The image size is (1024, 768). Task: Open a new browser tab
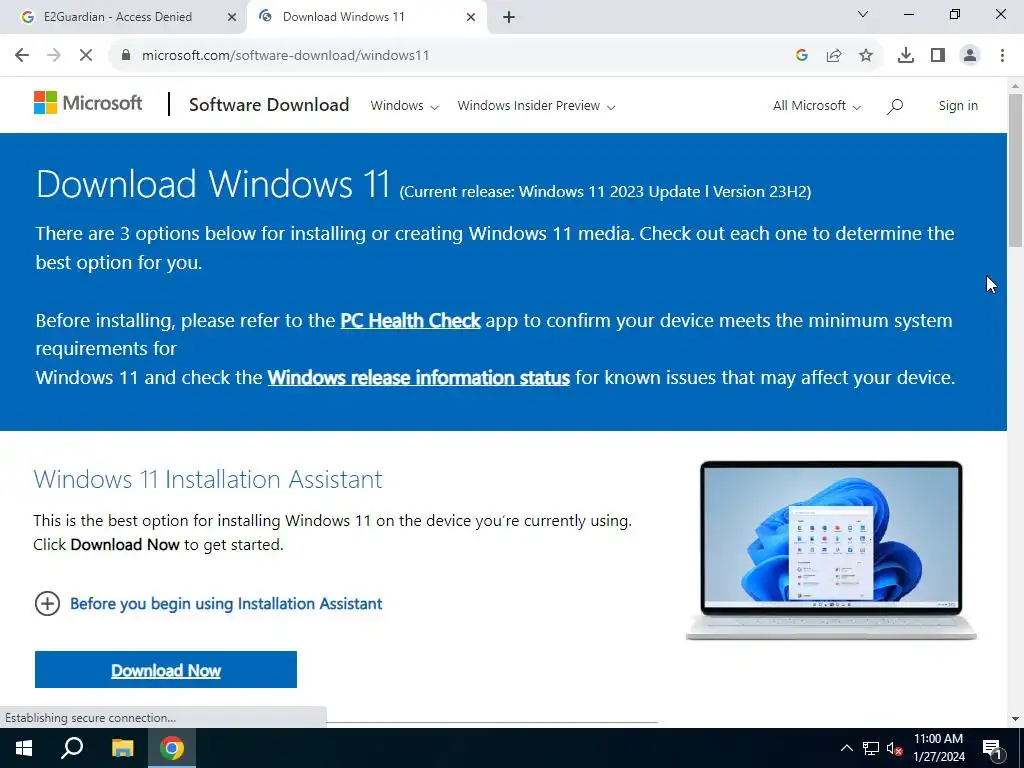(509, 17)
